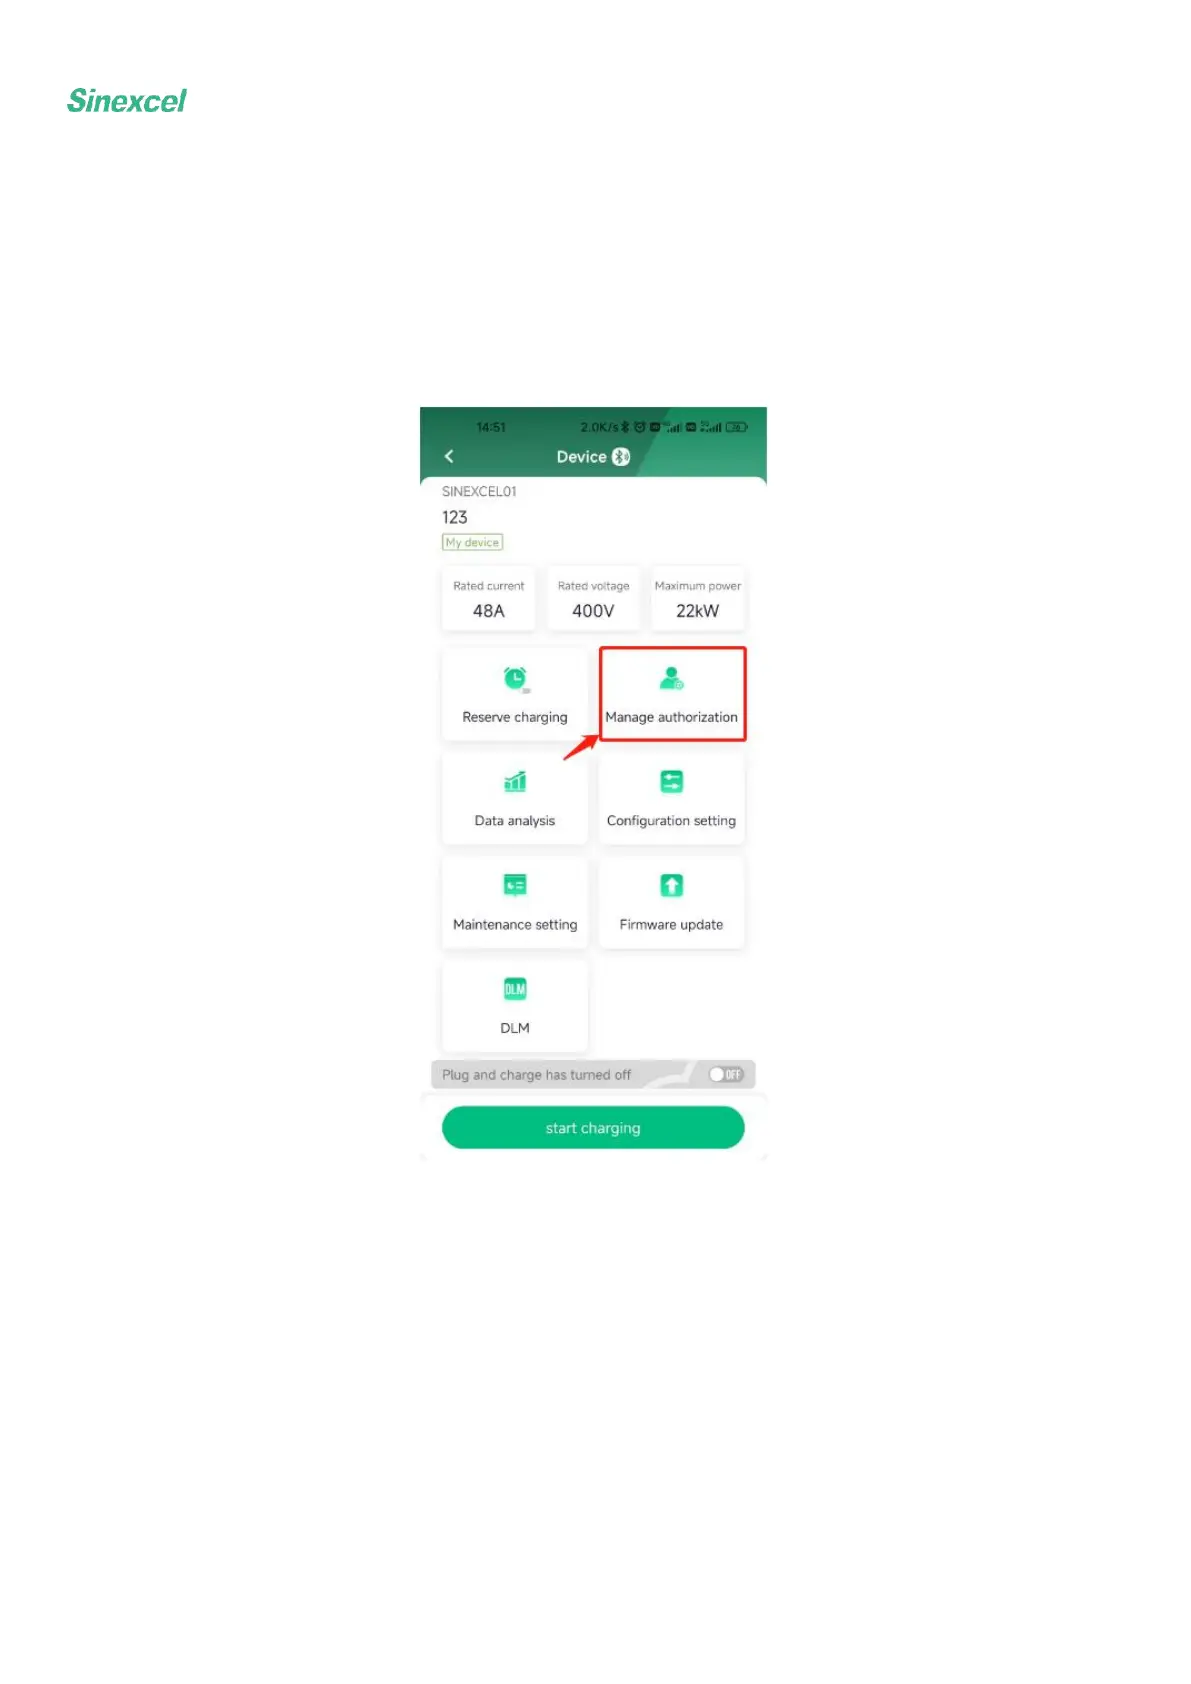This screenshot has height=1684, width=1191.
Task: Open the Maintenance setting icon
Action: [515, 885]
